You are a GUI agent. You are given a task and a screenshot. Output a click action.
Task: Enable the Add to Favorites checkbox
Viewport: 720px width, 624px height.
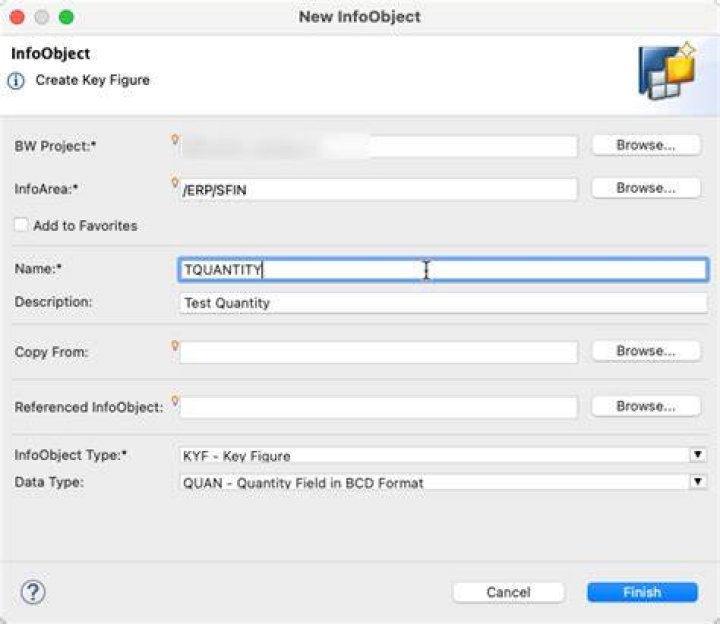(21, 225)
